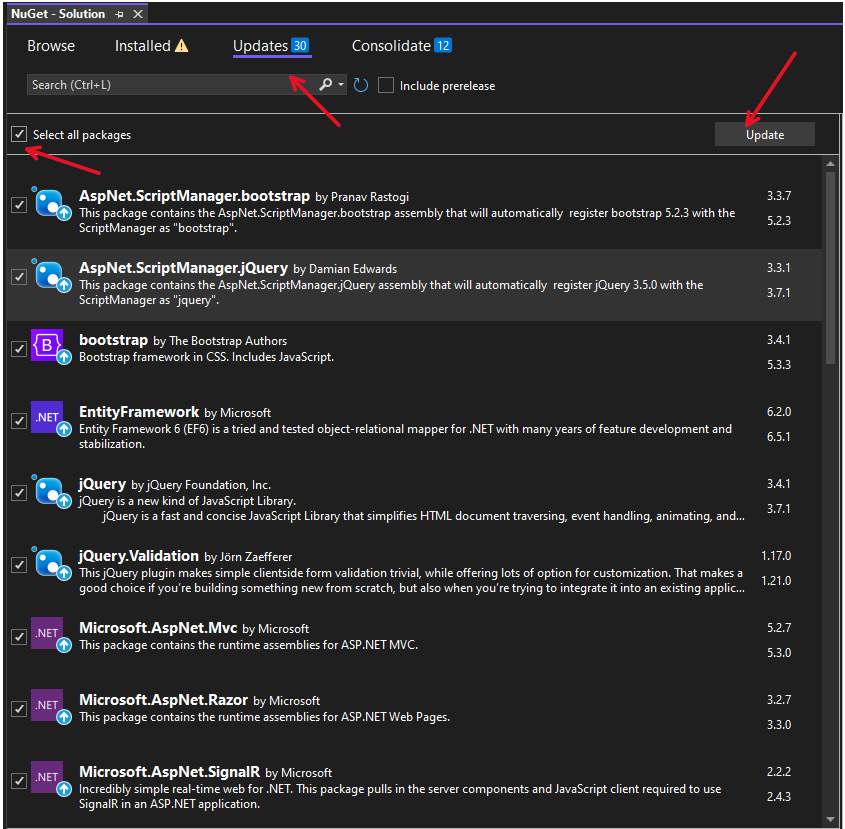Select the jQuery.Validation package title
Screen dimensions: 845x829
coord(139,556)
